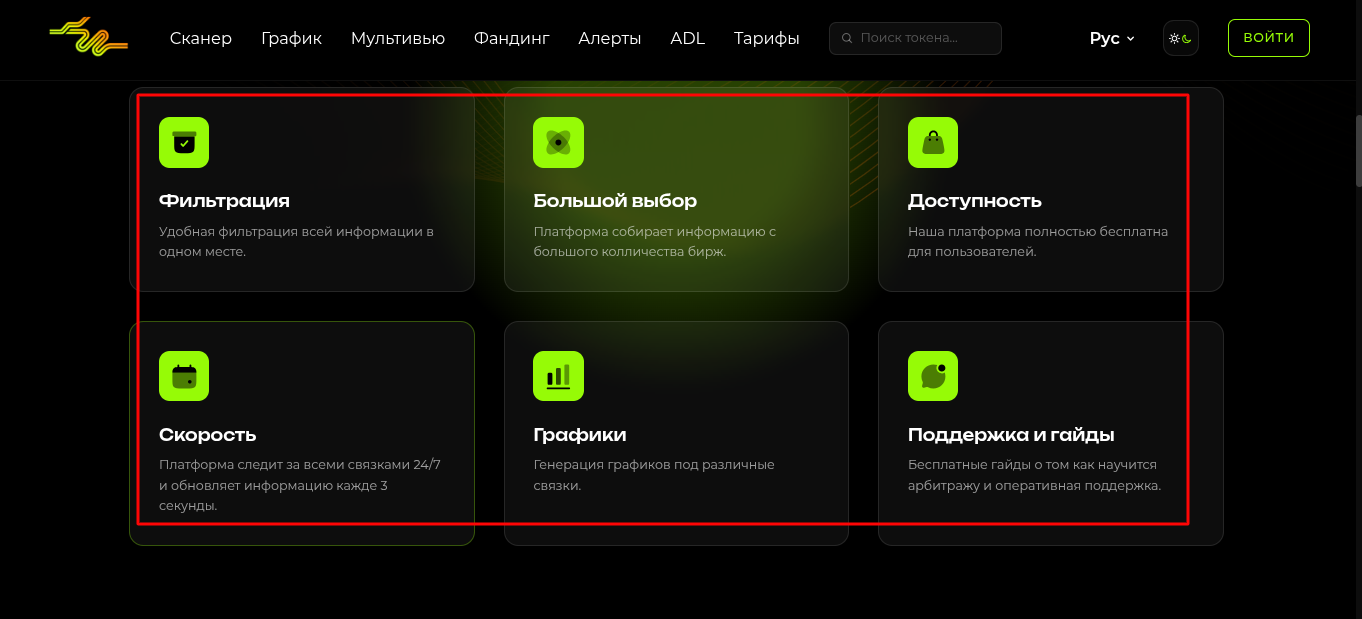The image size is (1362, 619).
Task: Open the Алерты page
Action: (x=610, y=38)
